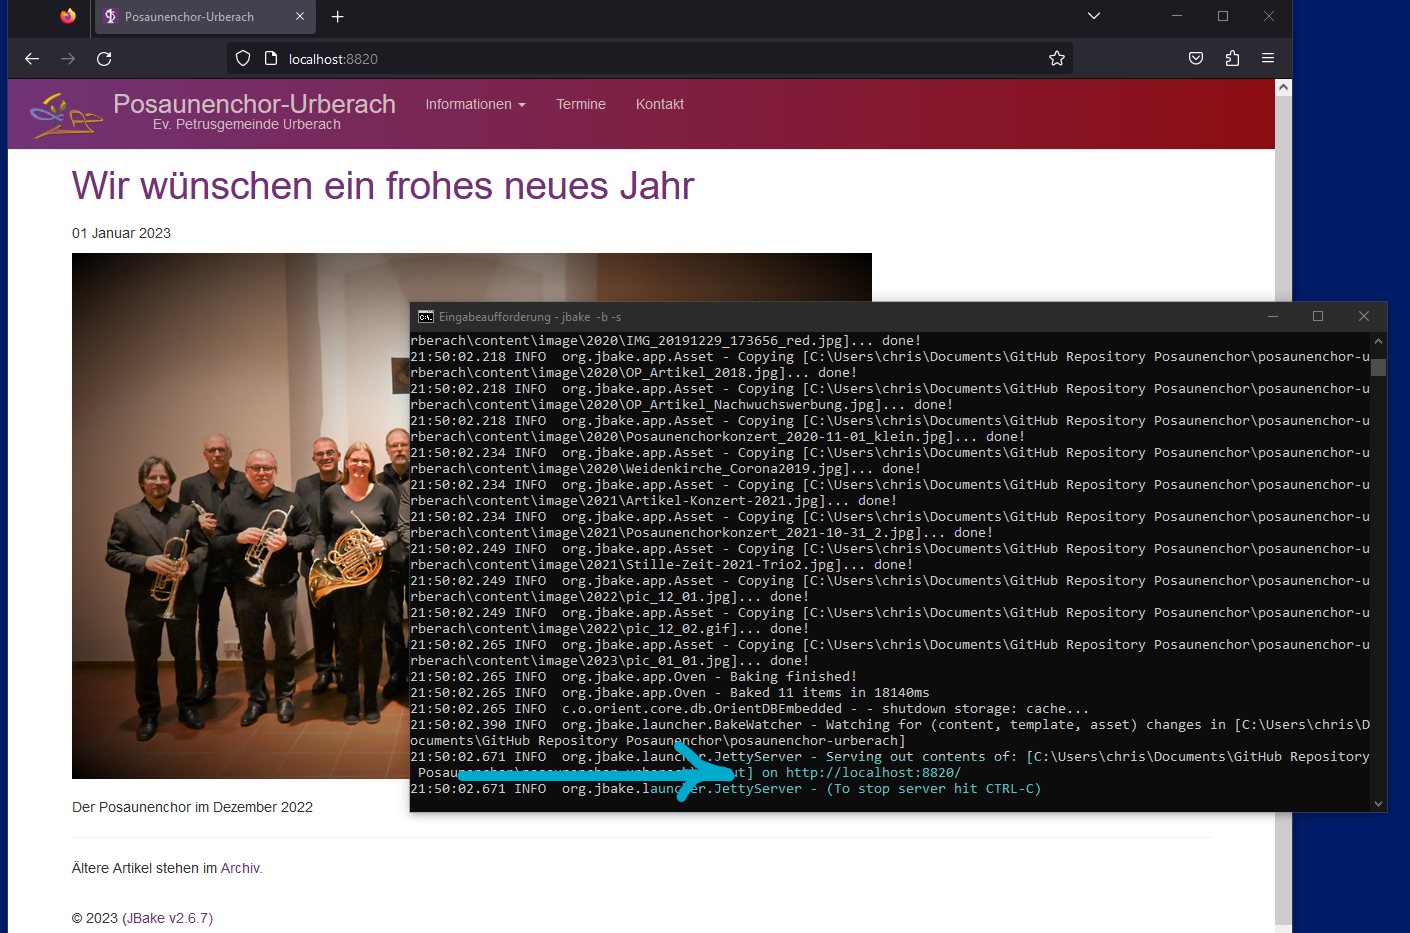Click the subtitle Ev. Petrusgemeinde Urberach
This screenshot has height=933, width=1410.
pyautogui.click(x=247, y=125)
